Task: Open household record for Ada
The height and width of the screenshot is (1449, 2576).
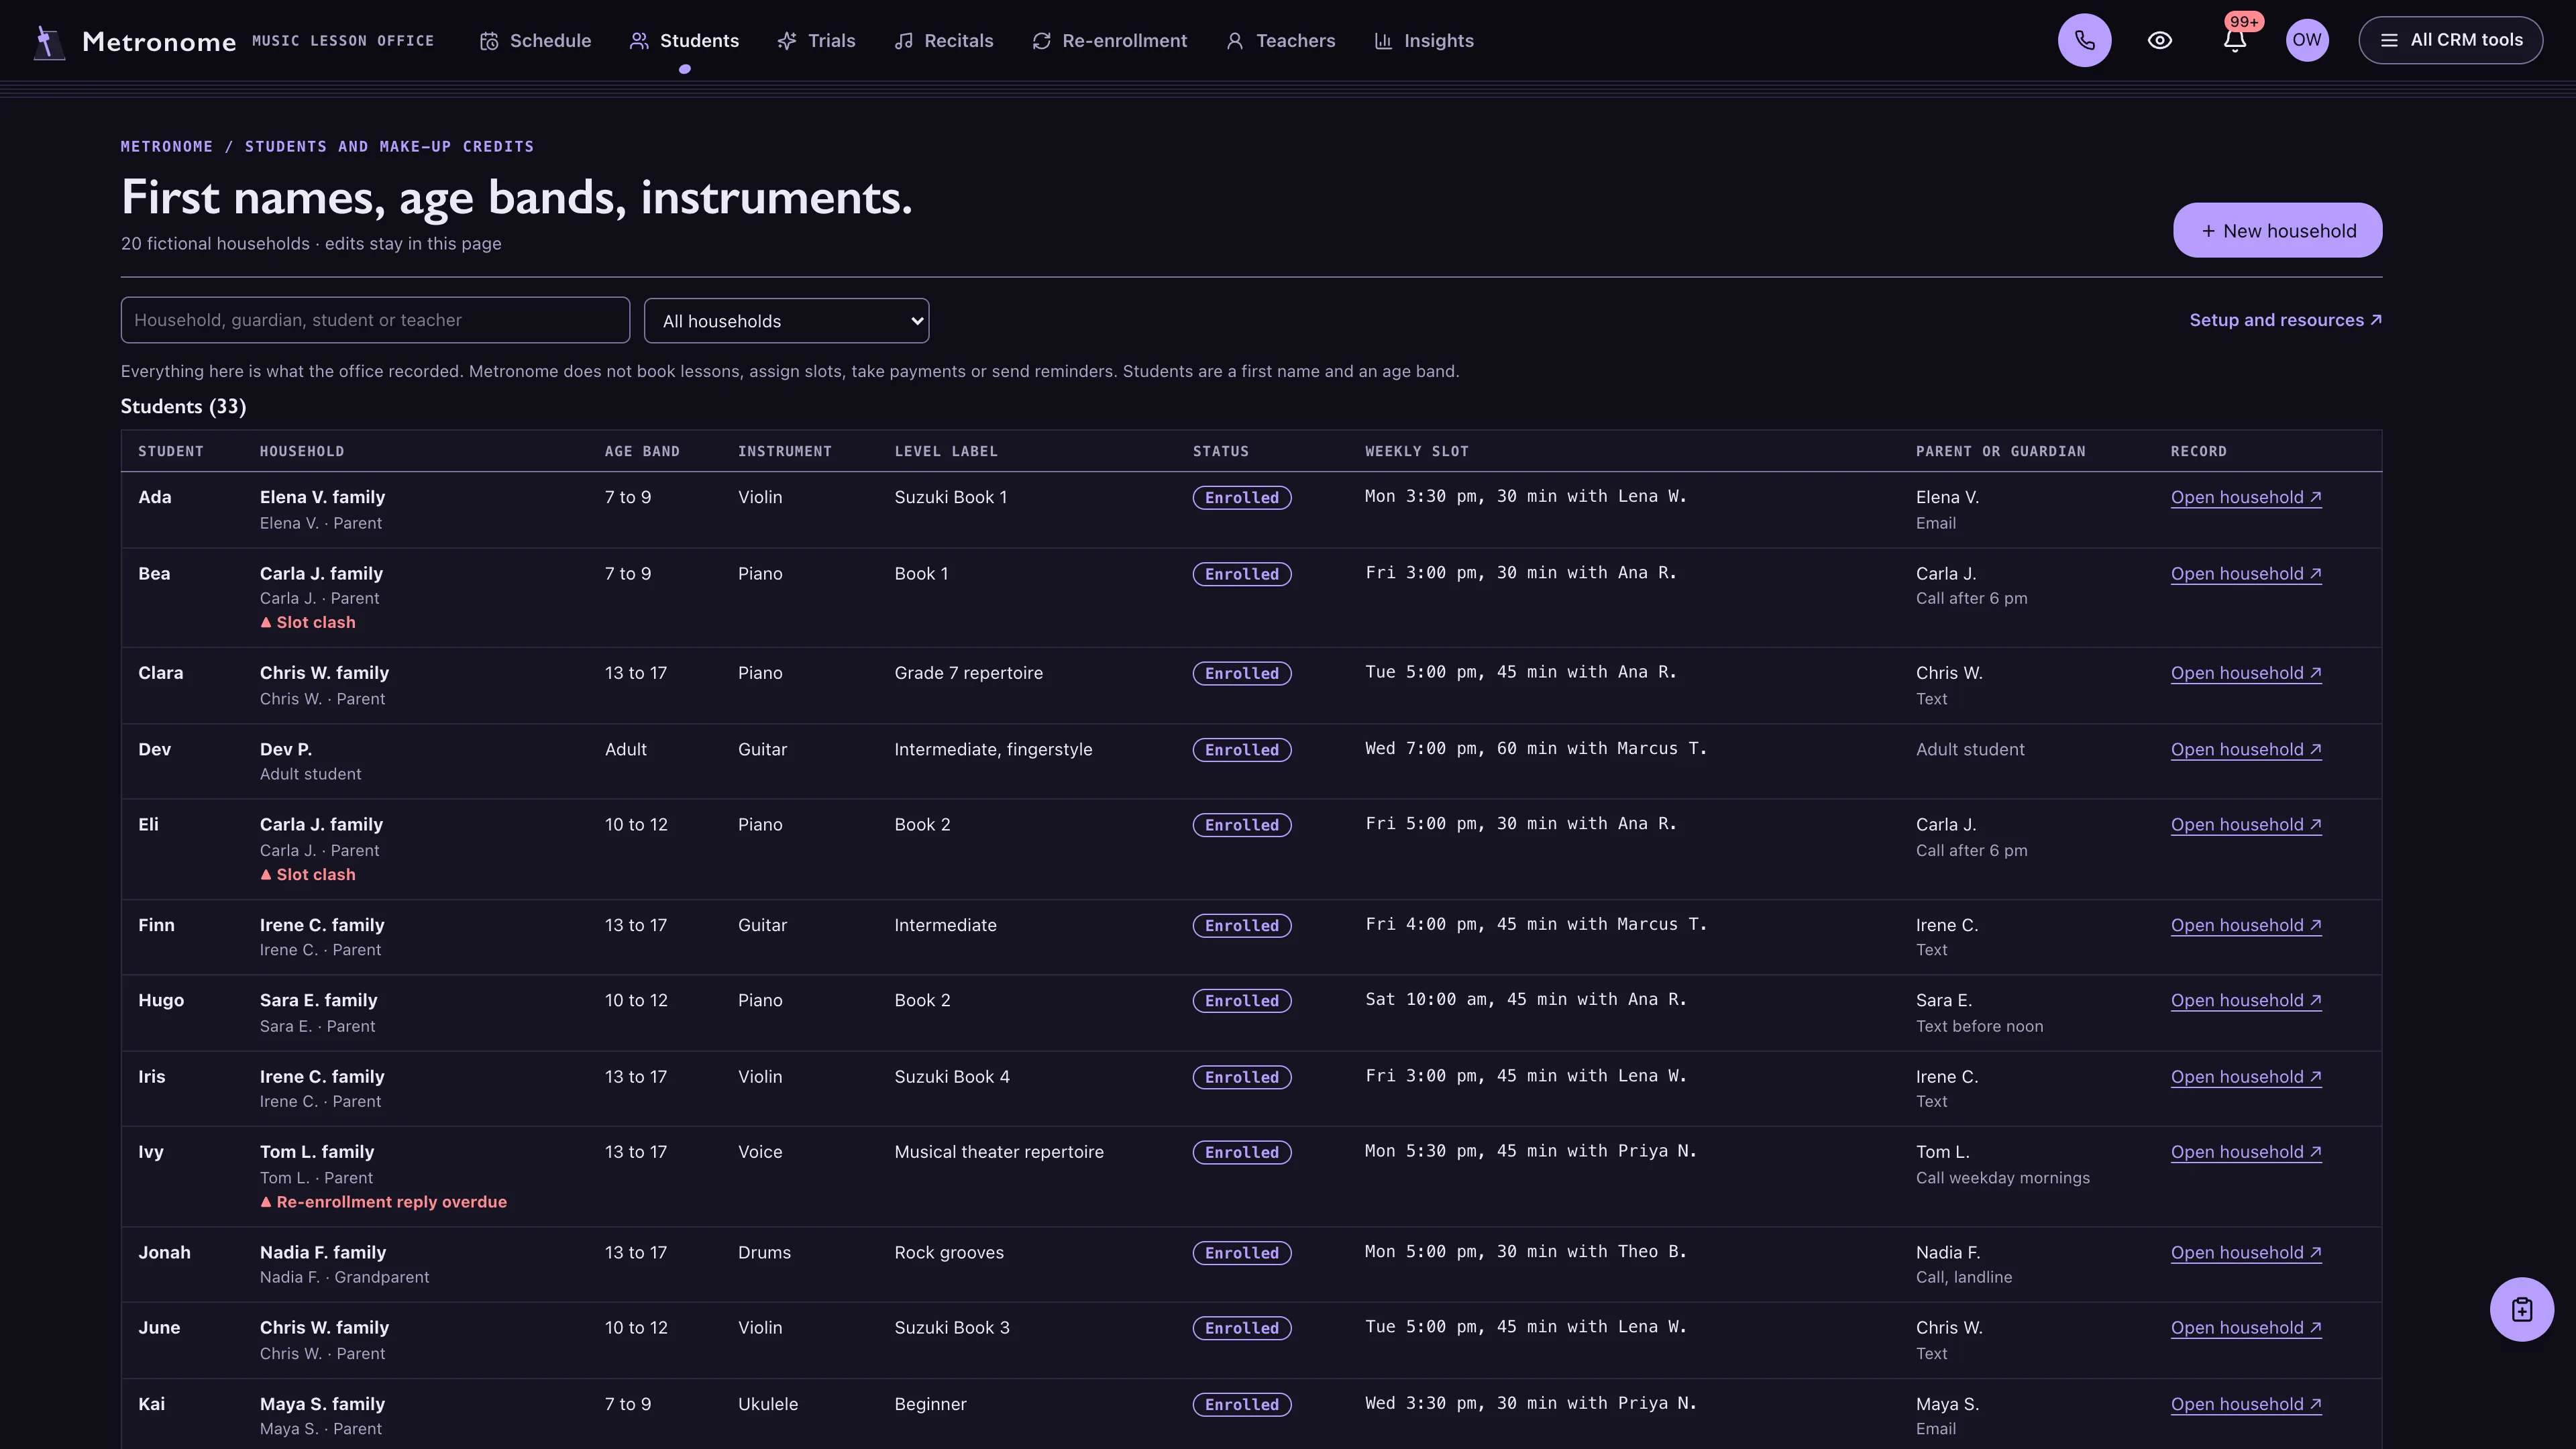Action: 2246,498
